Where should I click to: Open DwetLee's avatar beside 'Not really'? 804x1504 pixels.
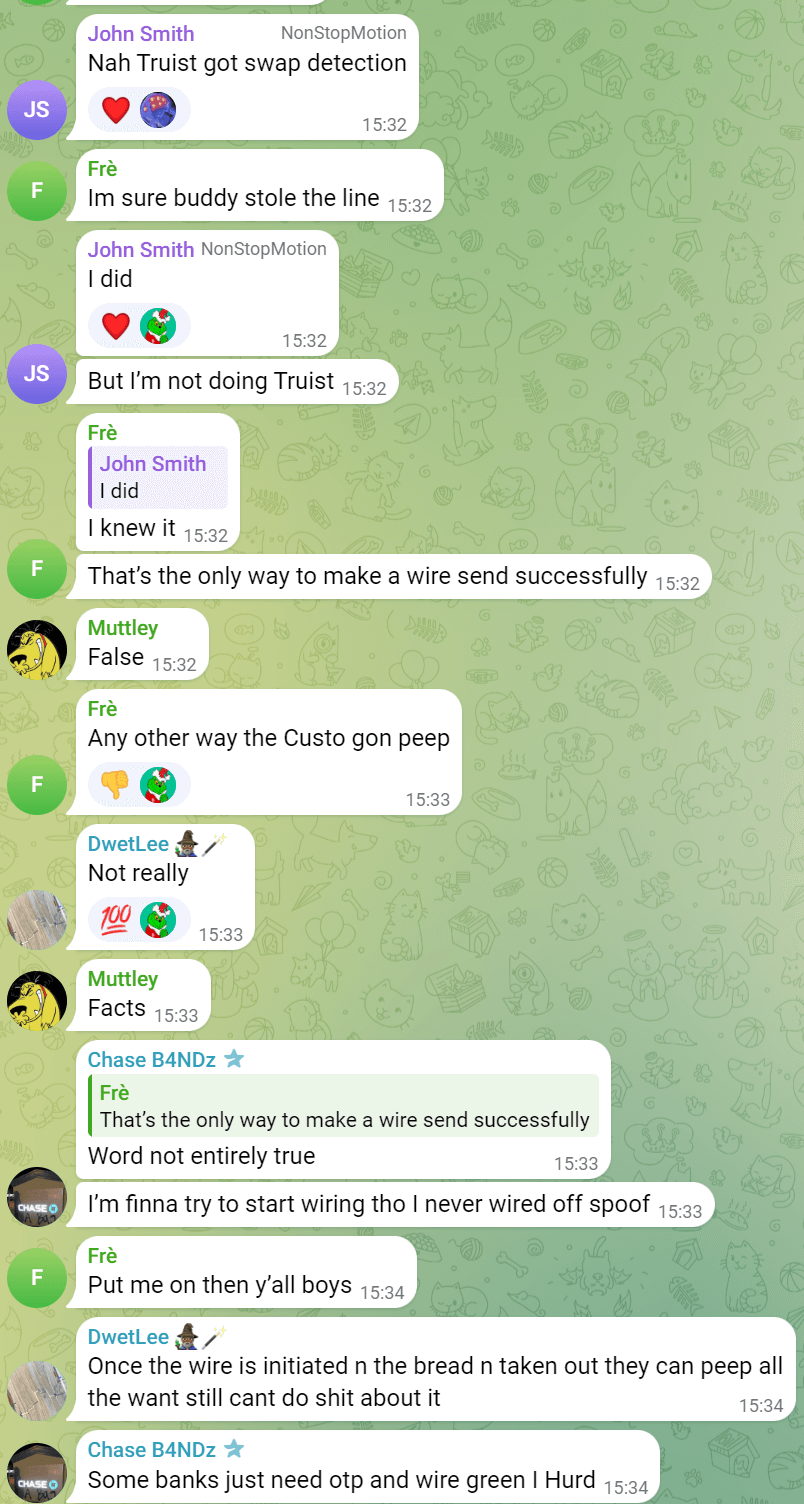[37, 920]
